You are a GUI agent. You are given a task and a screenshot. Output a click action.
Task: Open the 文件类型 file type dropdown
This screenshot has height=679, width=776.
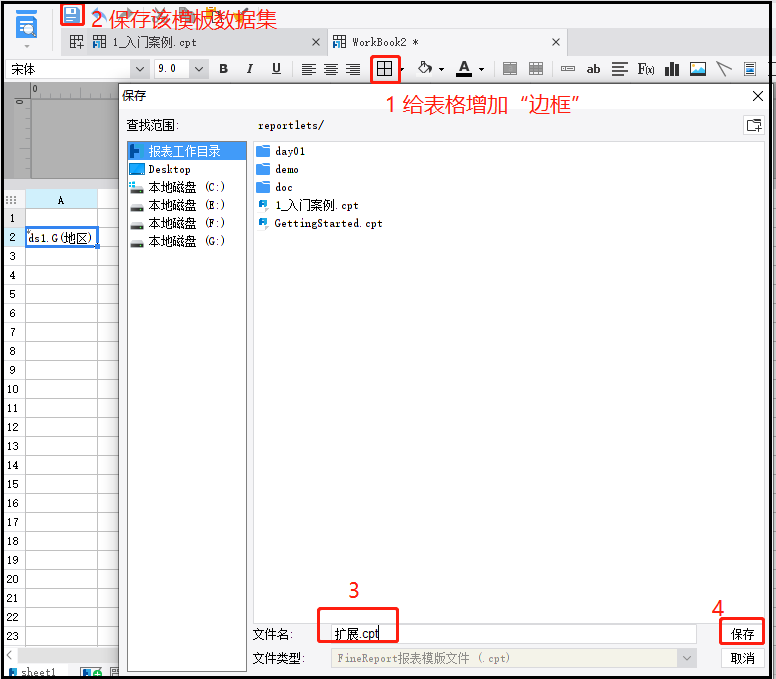[x=686, y=658]
